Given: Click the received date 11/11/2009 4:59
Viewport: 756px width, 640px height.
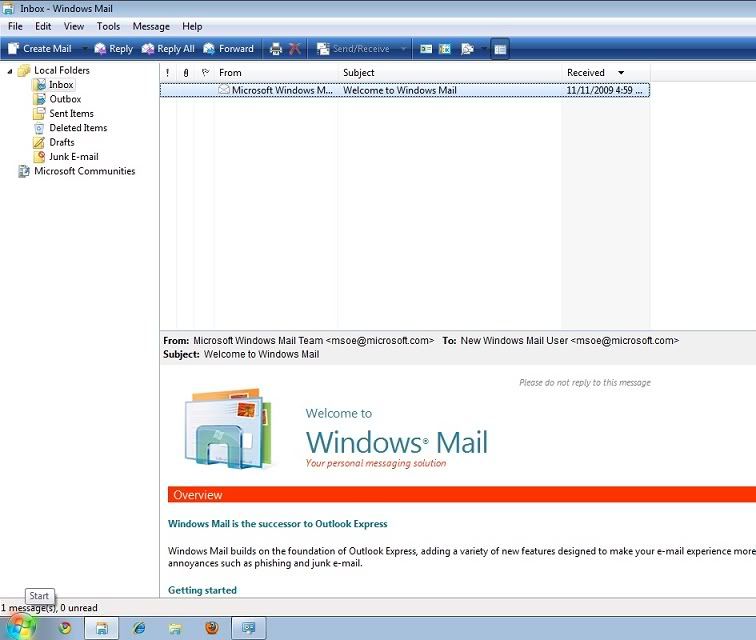Looking at the screenshot, I should (604, 90).
